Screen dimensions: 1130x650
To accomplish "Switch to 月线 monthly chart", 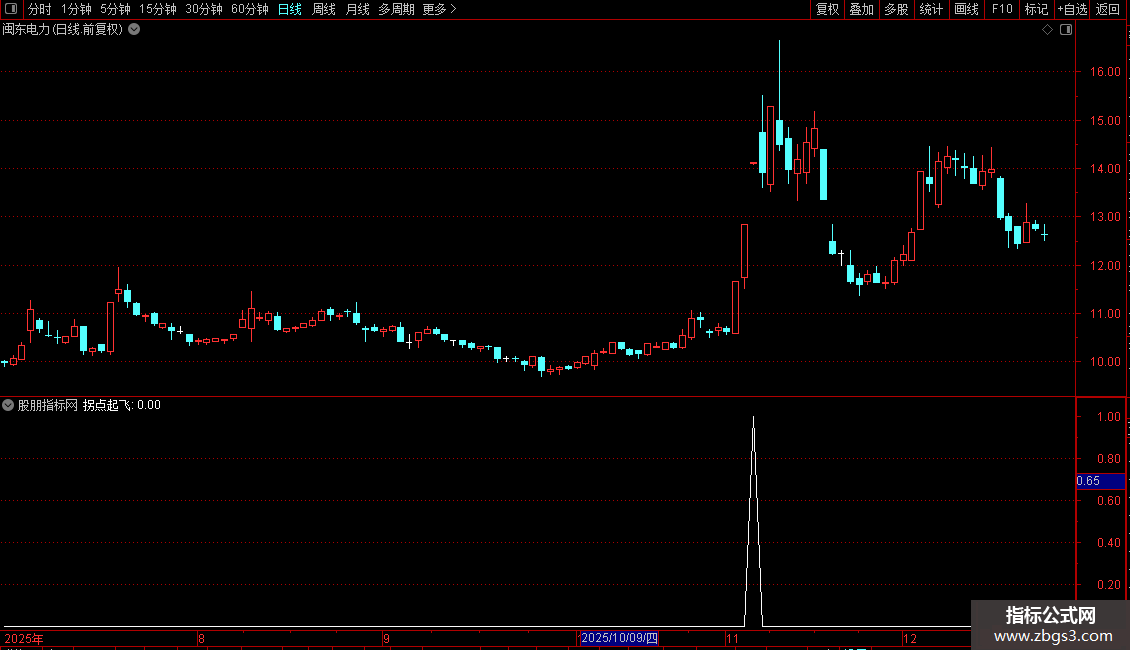I will [357, 9].
